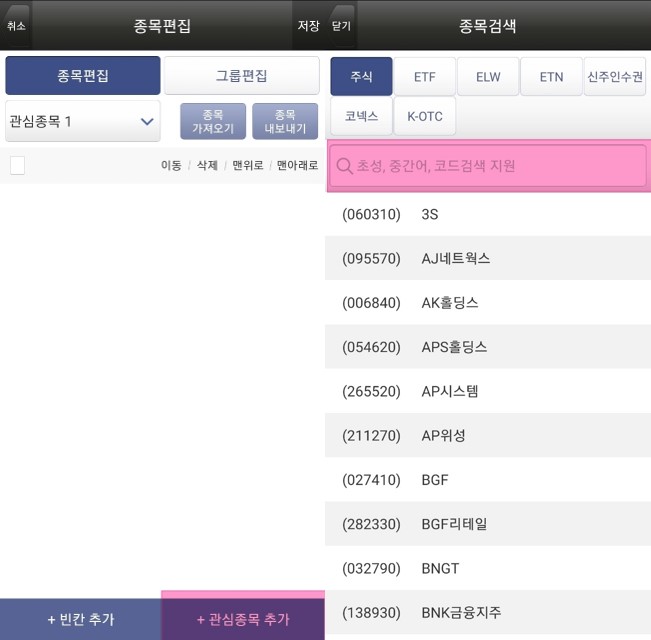
Task: Select stock row (211270) AP위성
Action: pyautogui.click(x=488, y=435)
